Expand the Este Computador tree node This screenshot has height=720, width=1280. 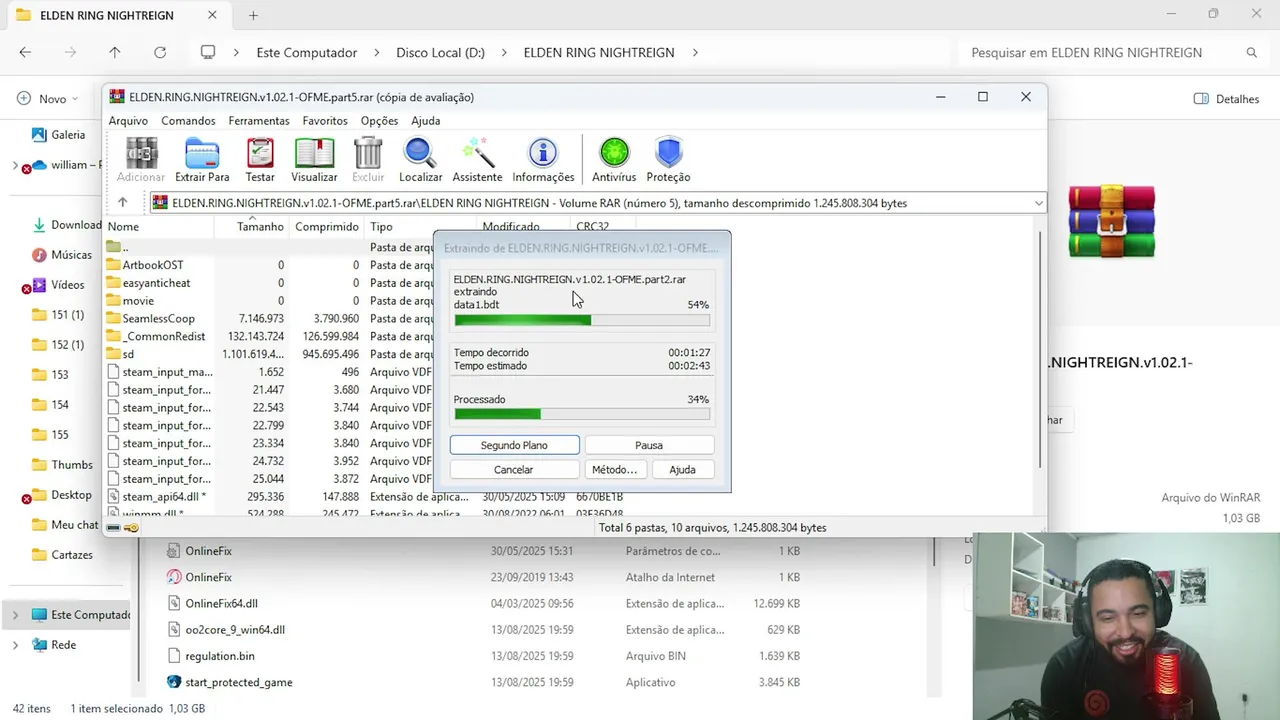(15, 615)
